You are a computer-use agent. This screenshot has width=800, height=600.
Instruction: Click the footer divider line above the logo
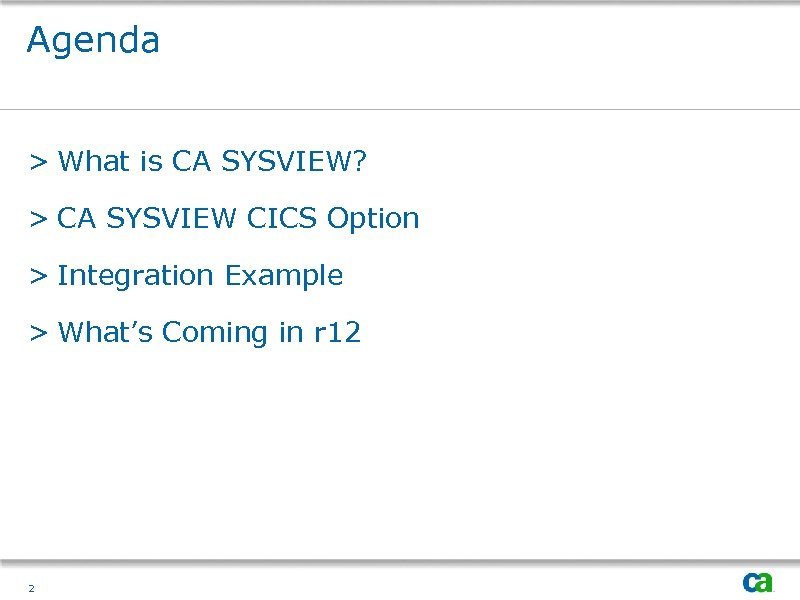[x=400, y=561]
